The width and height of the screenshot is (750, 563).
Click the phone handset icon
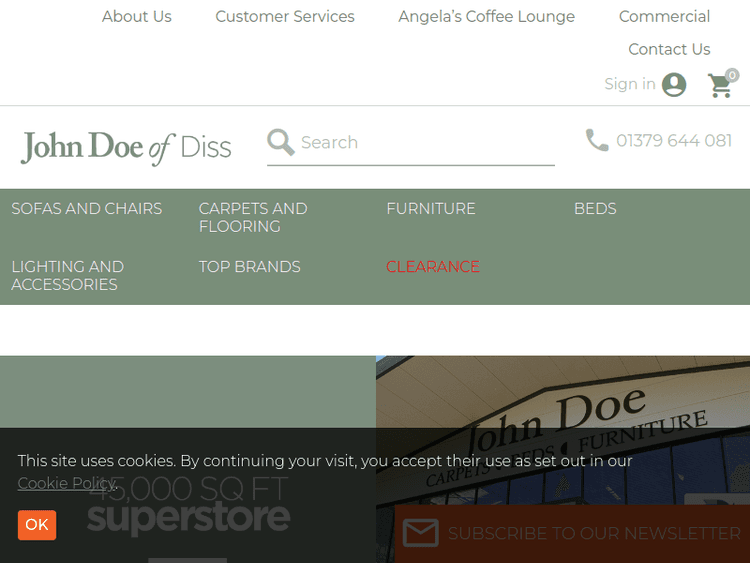click(597, 140)
